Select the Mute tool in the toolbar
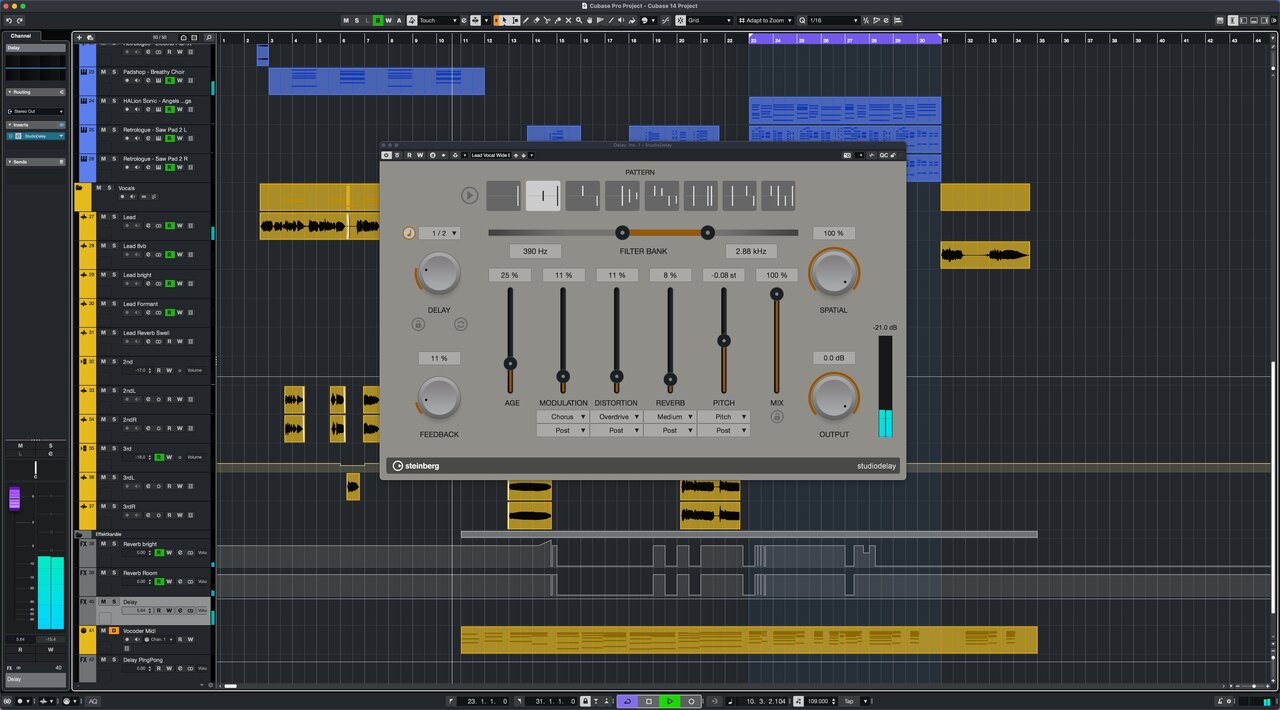 (x=569, y=20)
